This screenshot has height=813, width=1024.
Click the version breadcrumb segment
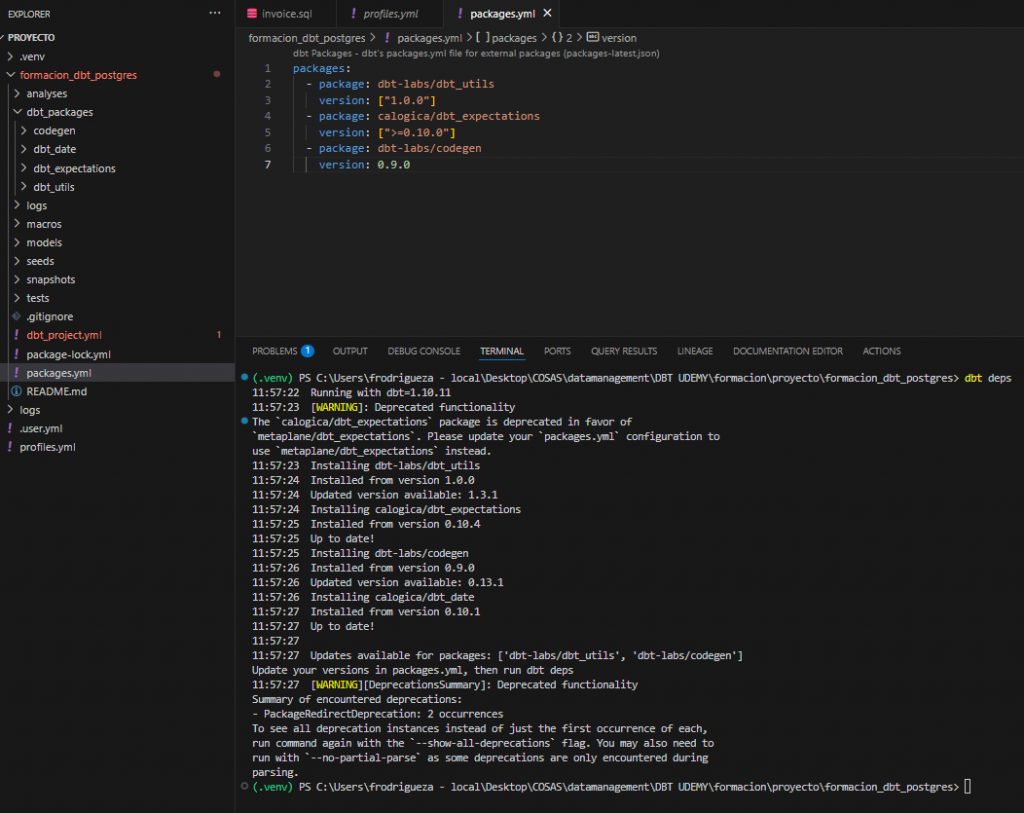[x=618, y=38]
